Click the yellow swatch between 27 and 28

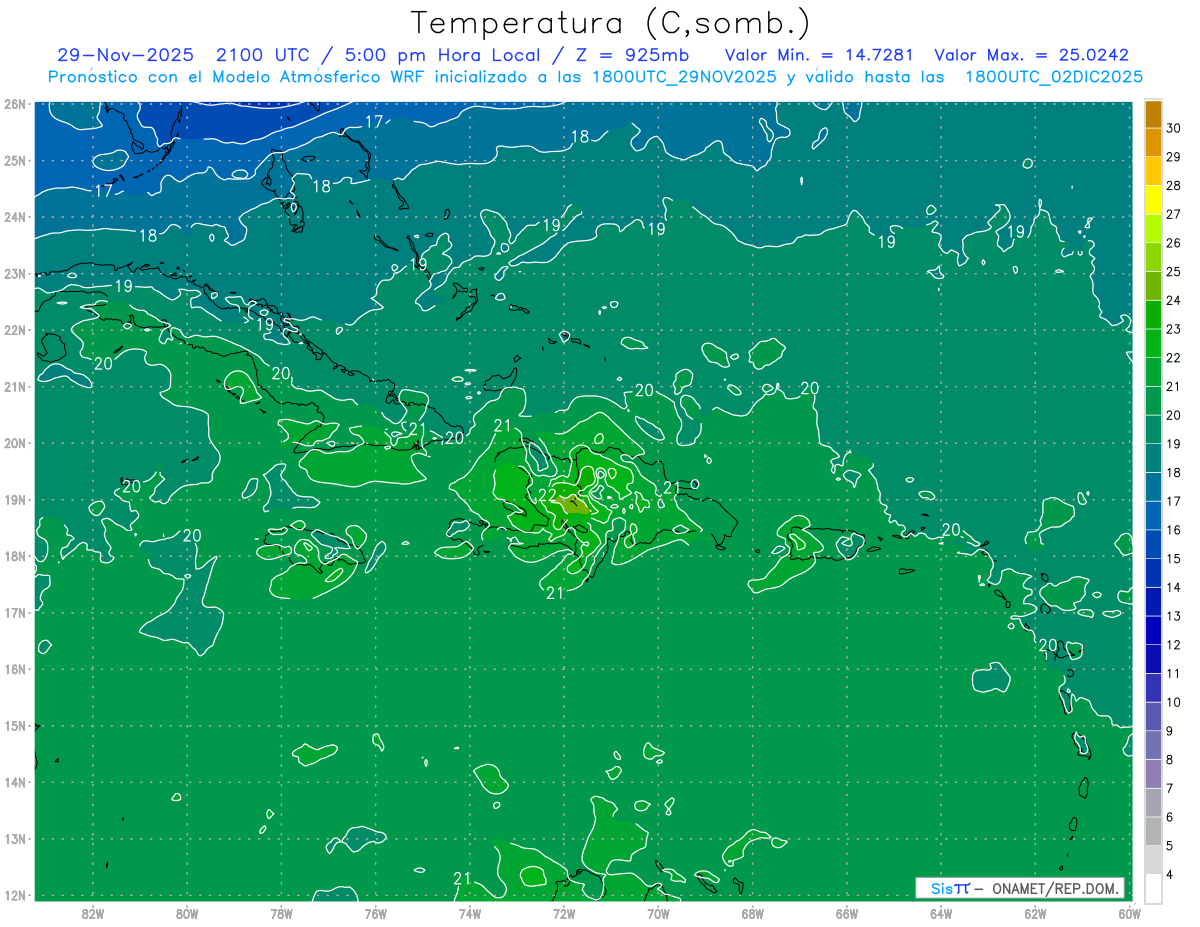(1153, 200)
